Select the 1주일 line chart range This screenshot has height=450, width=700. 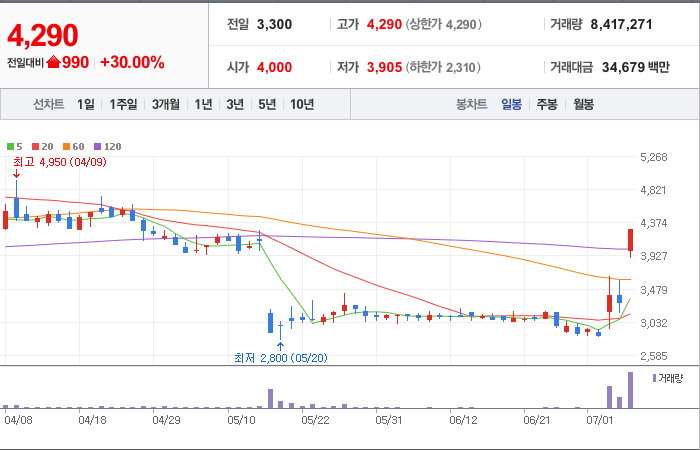click(x=123, y=104)
